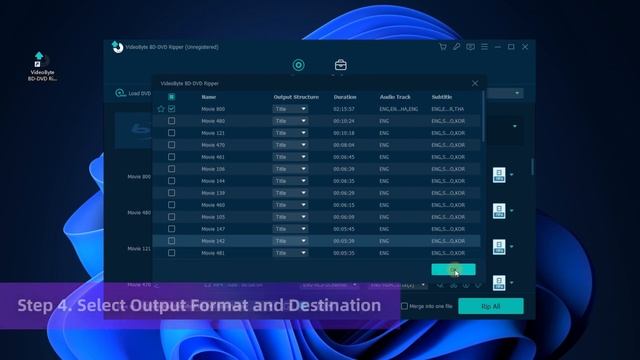Image resolution: width=640 pixels, height=360 pixels.
Task: Click MP4 format icon beside Movie 121 row
Action: (499, 247)
